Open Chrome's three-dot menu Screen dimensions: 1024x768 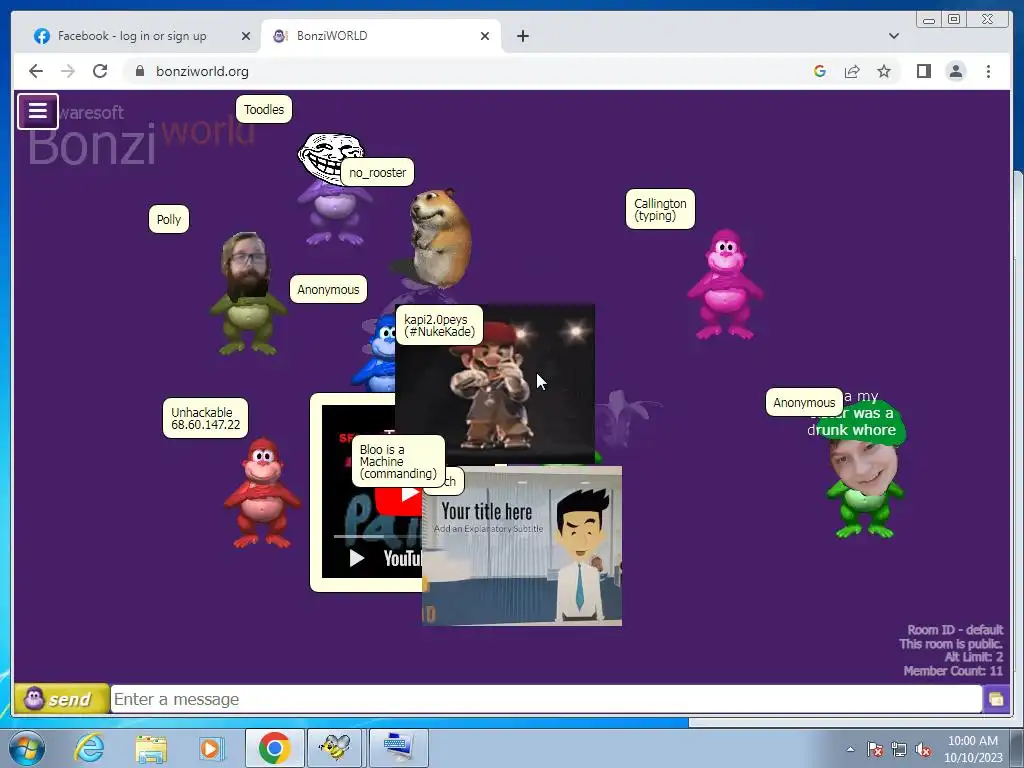[x=988, y=71]
